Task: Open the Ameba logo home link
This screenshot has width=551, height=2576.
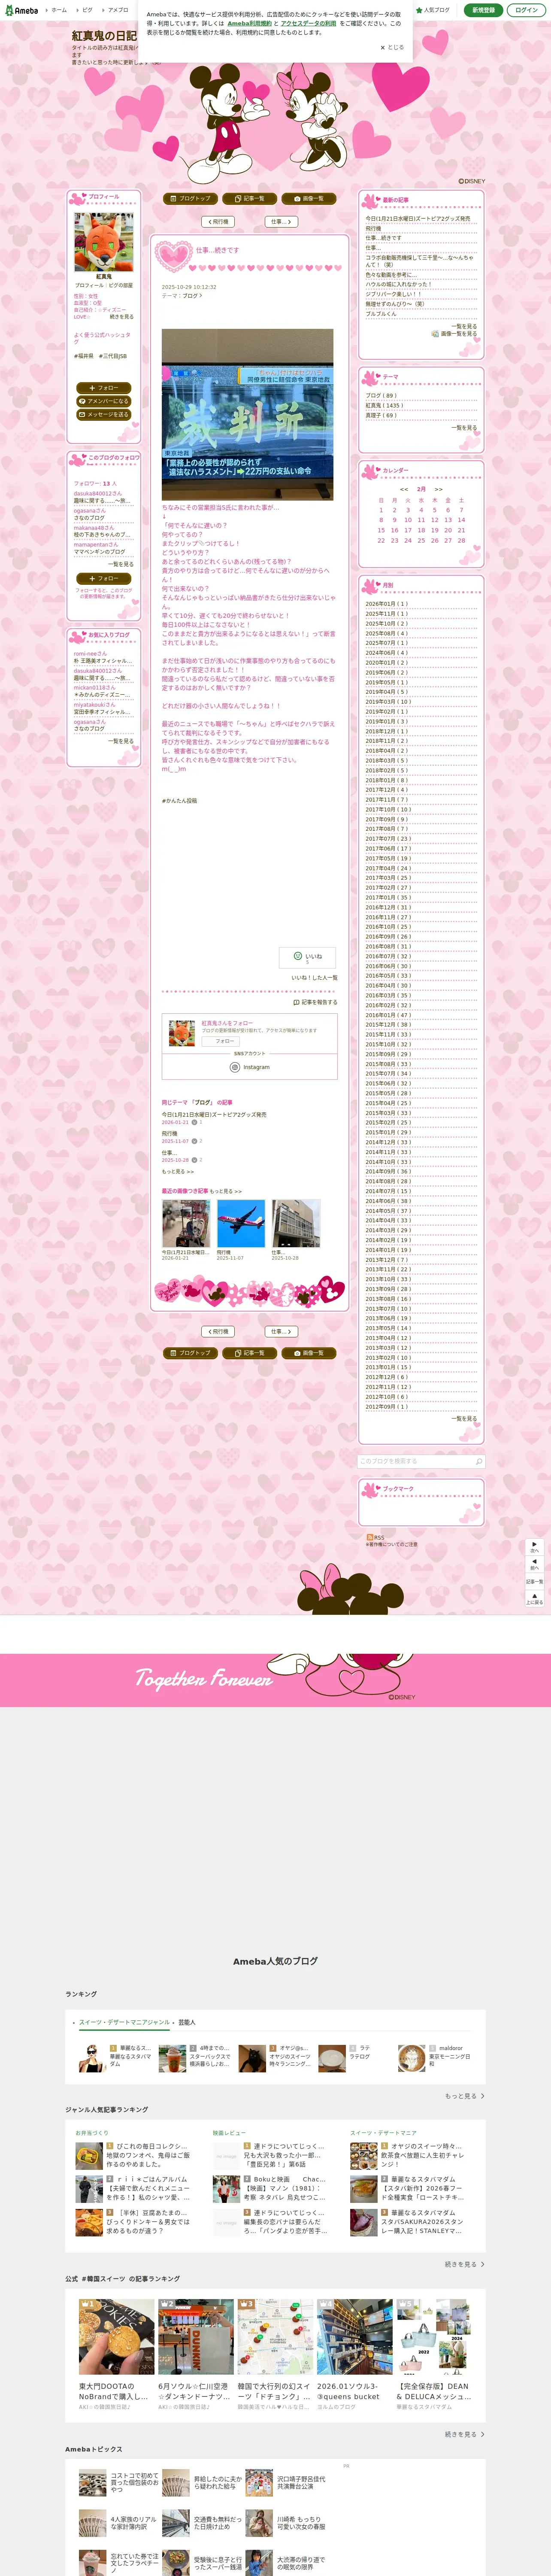Action: pos(21,10)
